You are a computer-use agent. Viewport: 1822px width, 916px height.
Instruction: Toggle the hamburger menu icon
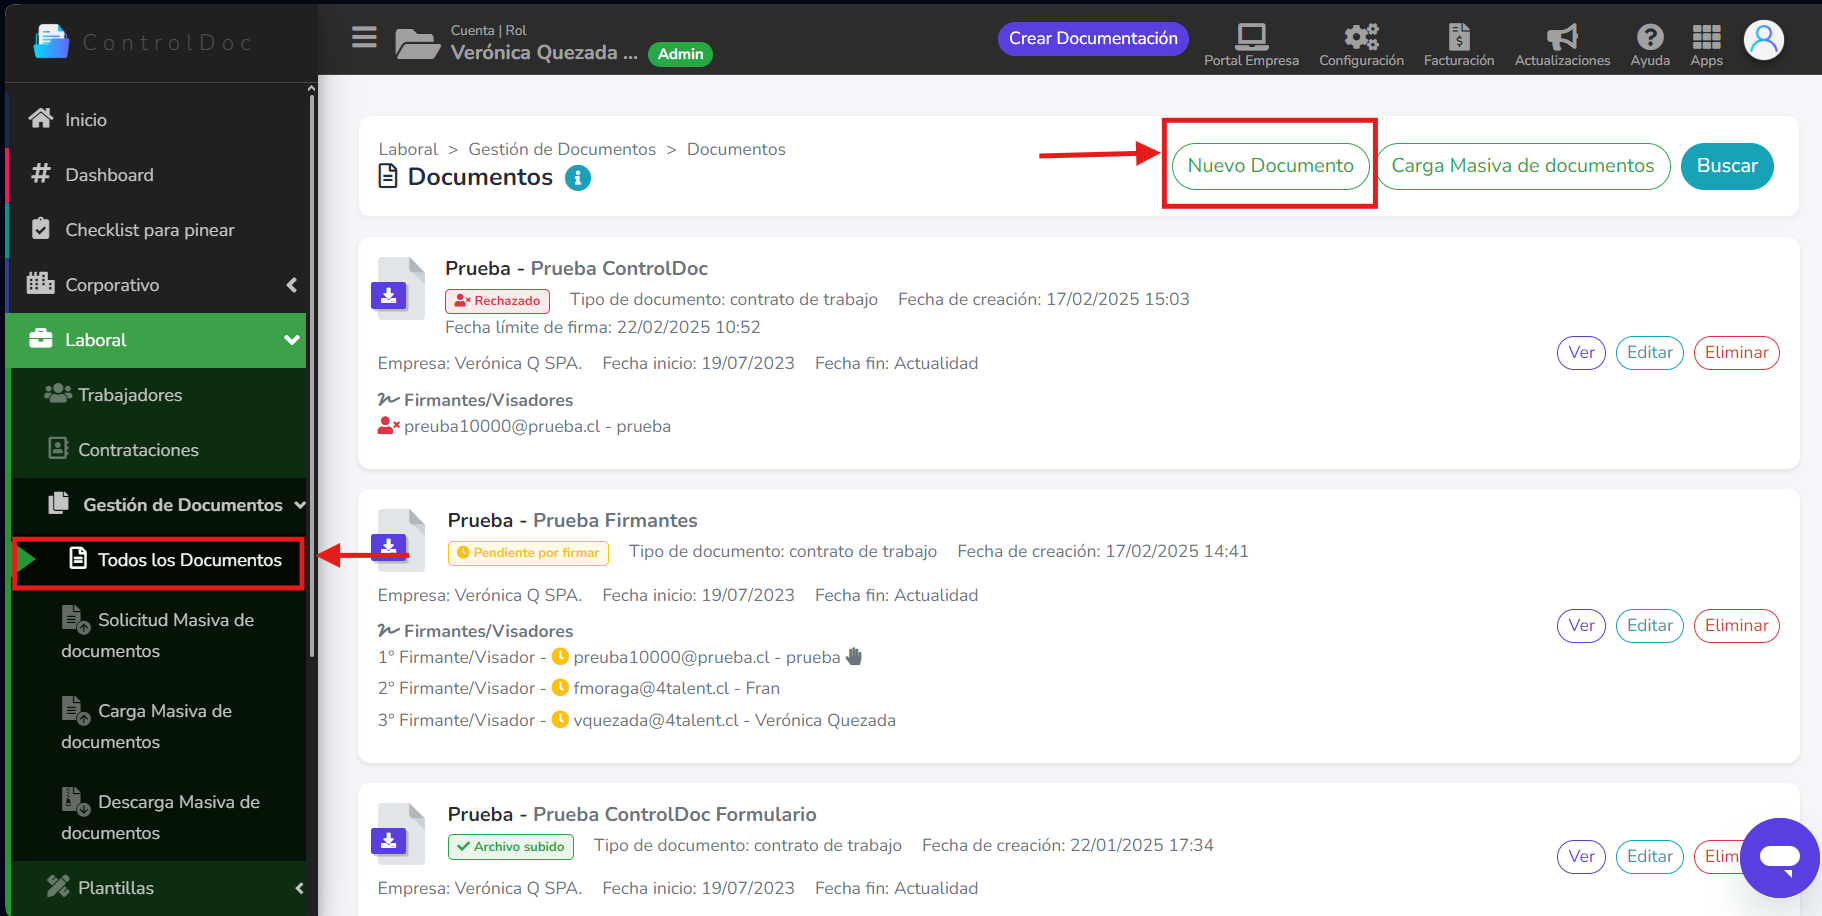364,38
